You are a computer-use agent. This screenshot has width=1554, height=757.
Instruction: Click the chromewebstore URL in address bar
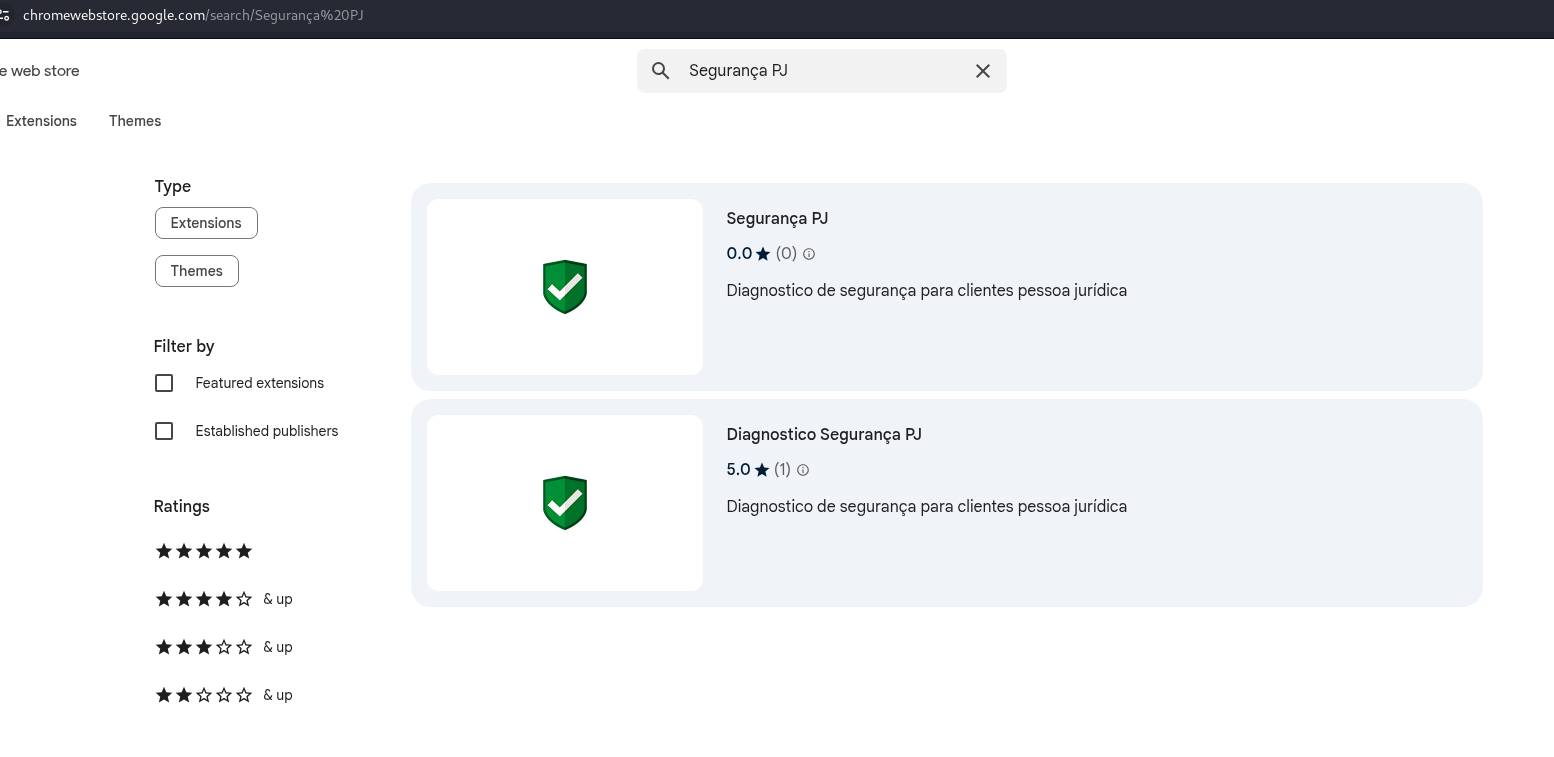[x=193, y=15]
